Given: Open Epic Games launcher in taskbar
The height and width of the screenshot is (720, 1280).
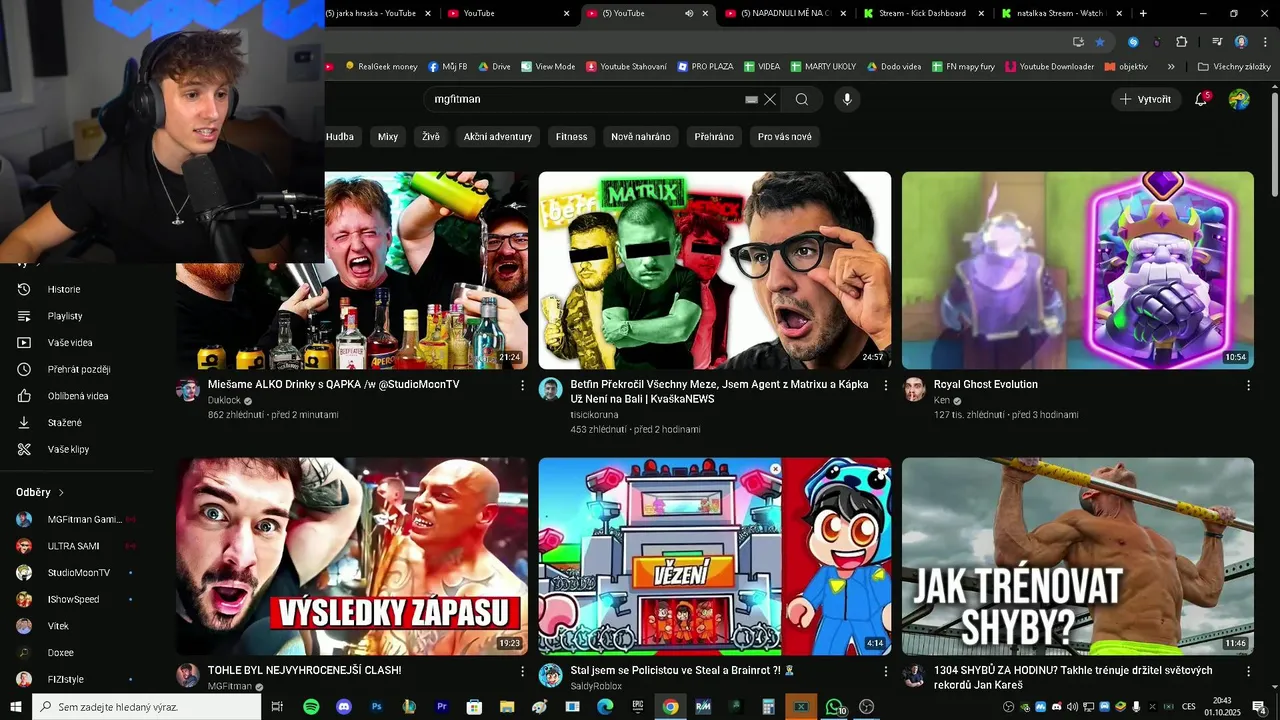Looking at the screenshot, I should 638,707.
